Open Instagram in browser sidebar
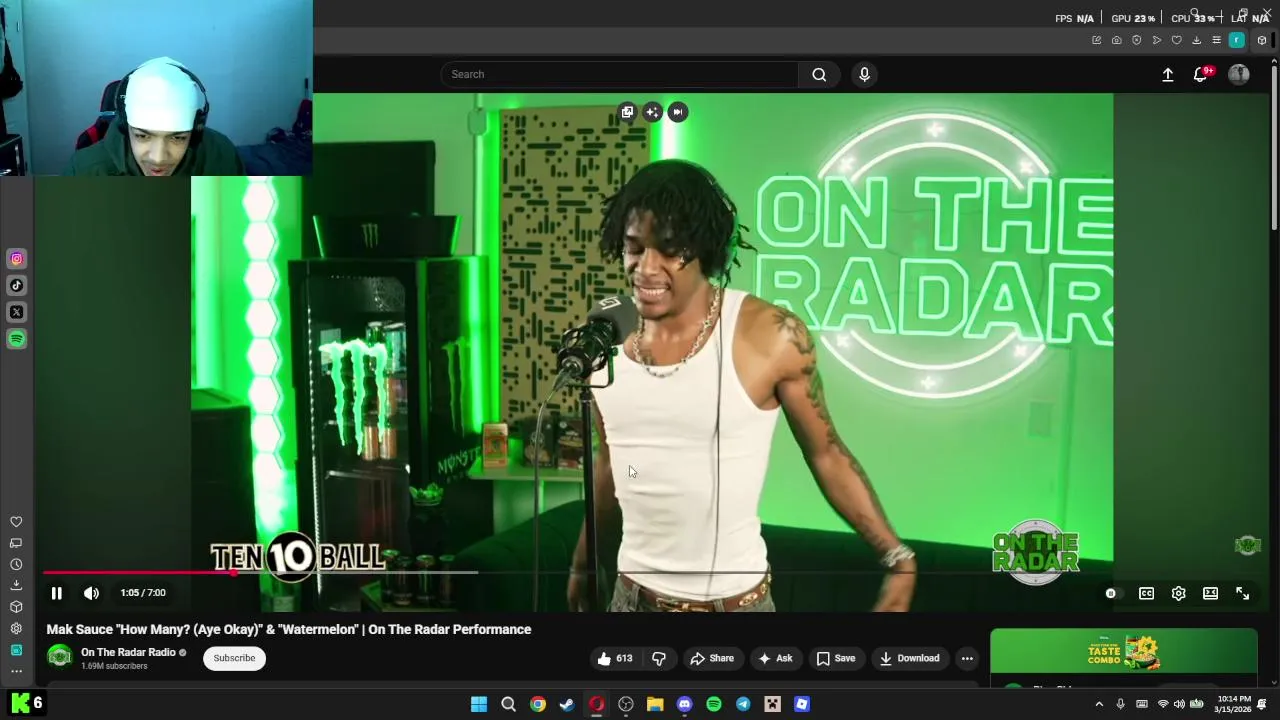The width and height of the screenshot is (1280, 720). pos(16,259)
